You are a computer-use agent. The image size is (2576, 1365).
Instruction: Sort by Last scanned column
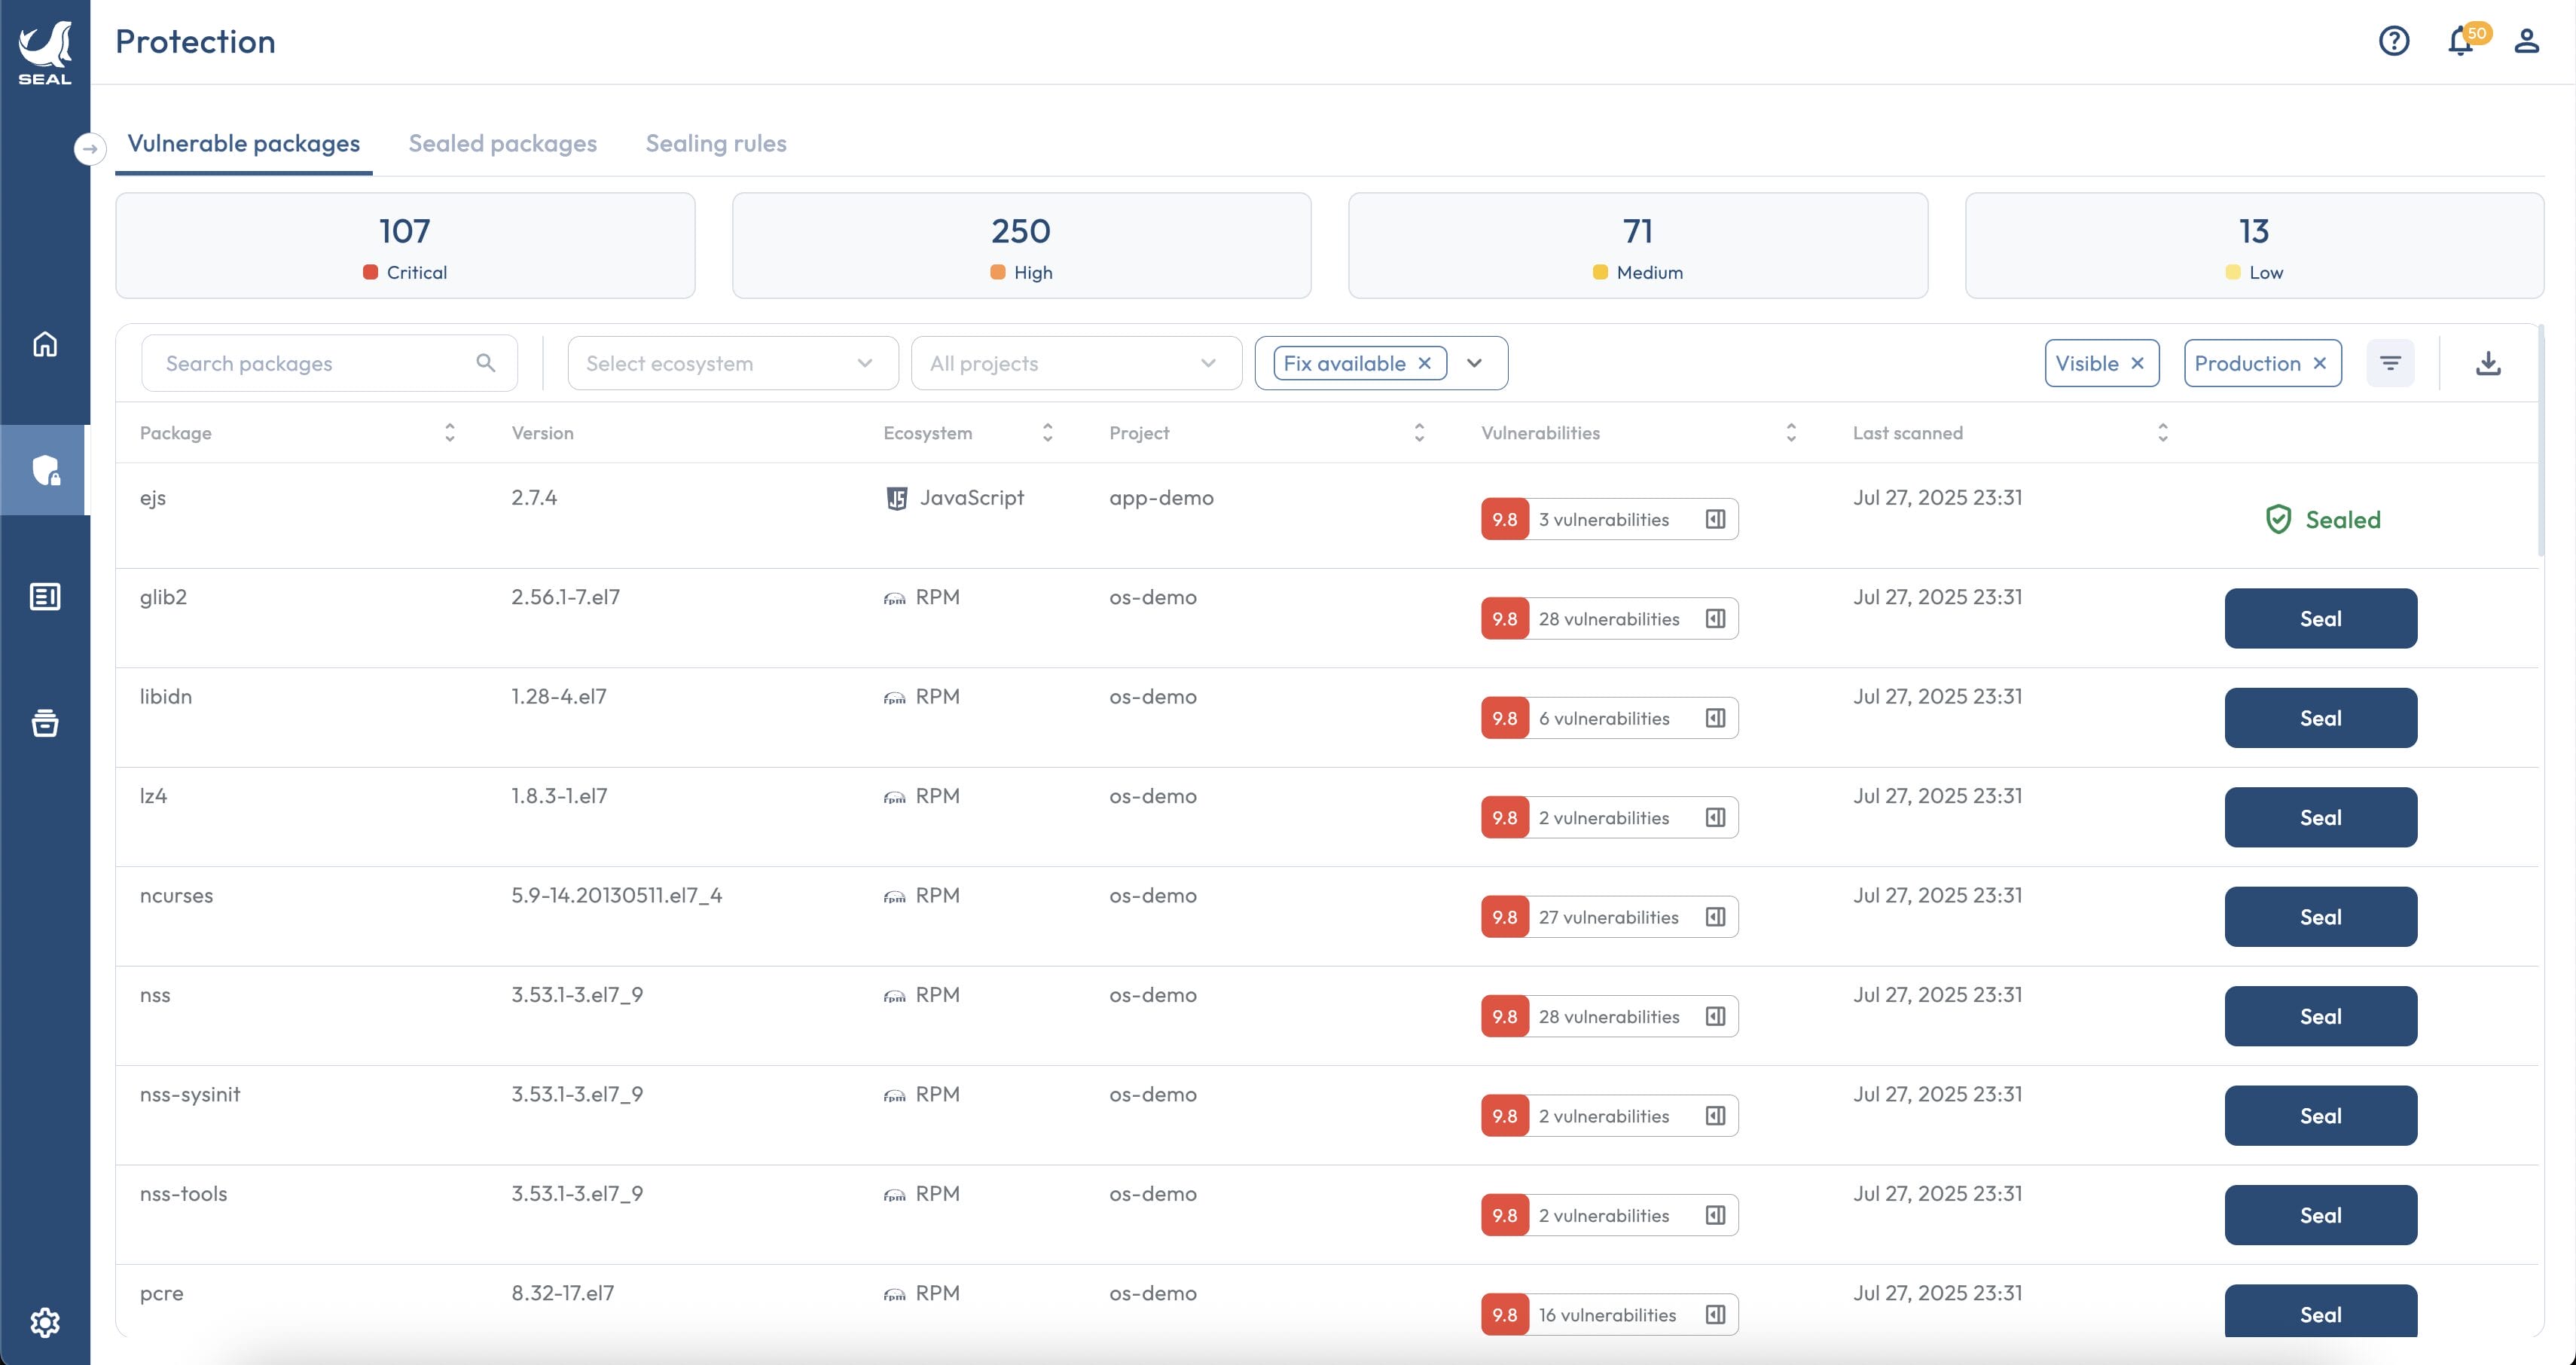[2163, 432]
